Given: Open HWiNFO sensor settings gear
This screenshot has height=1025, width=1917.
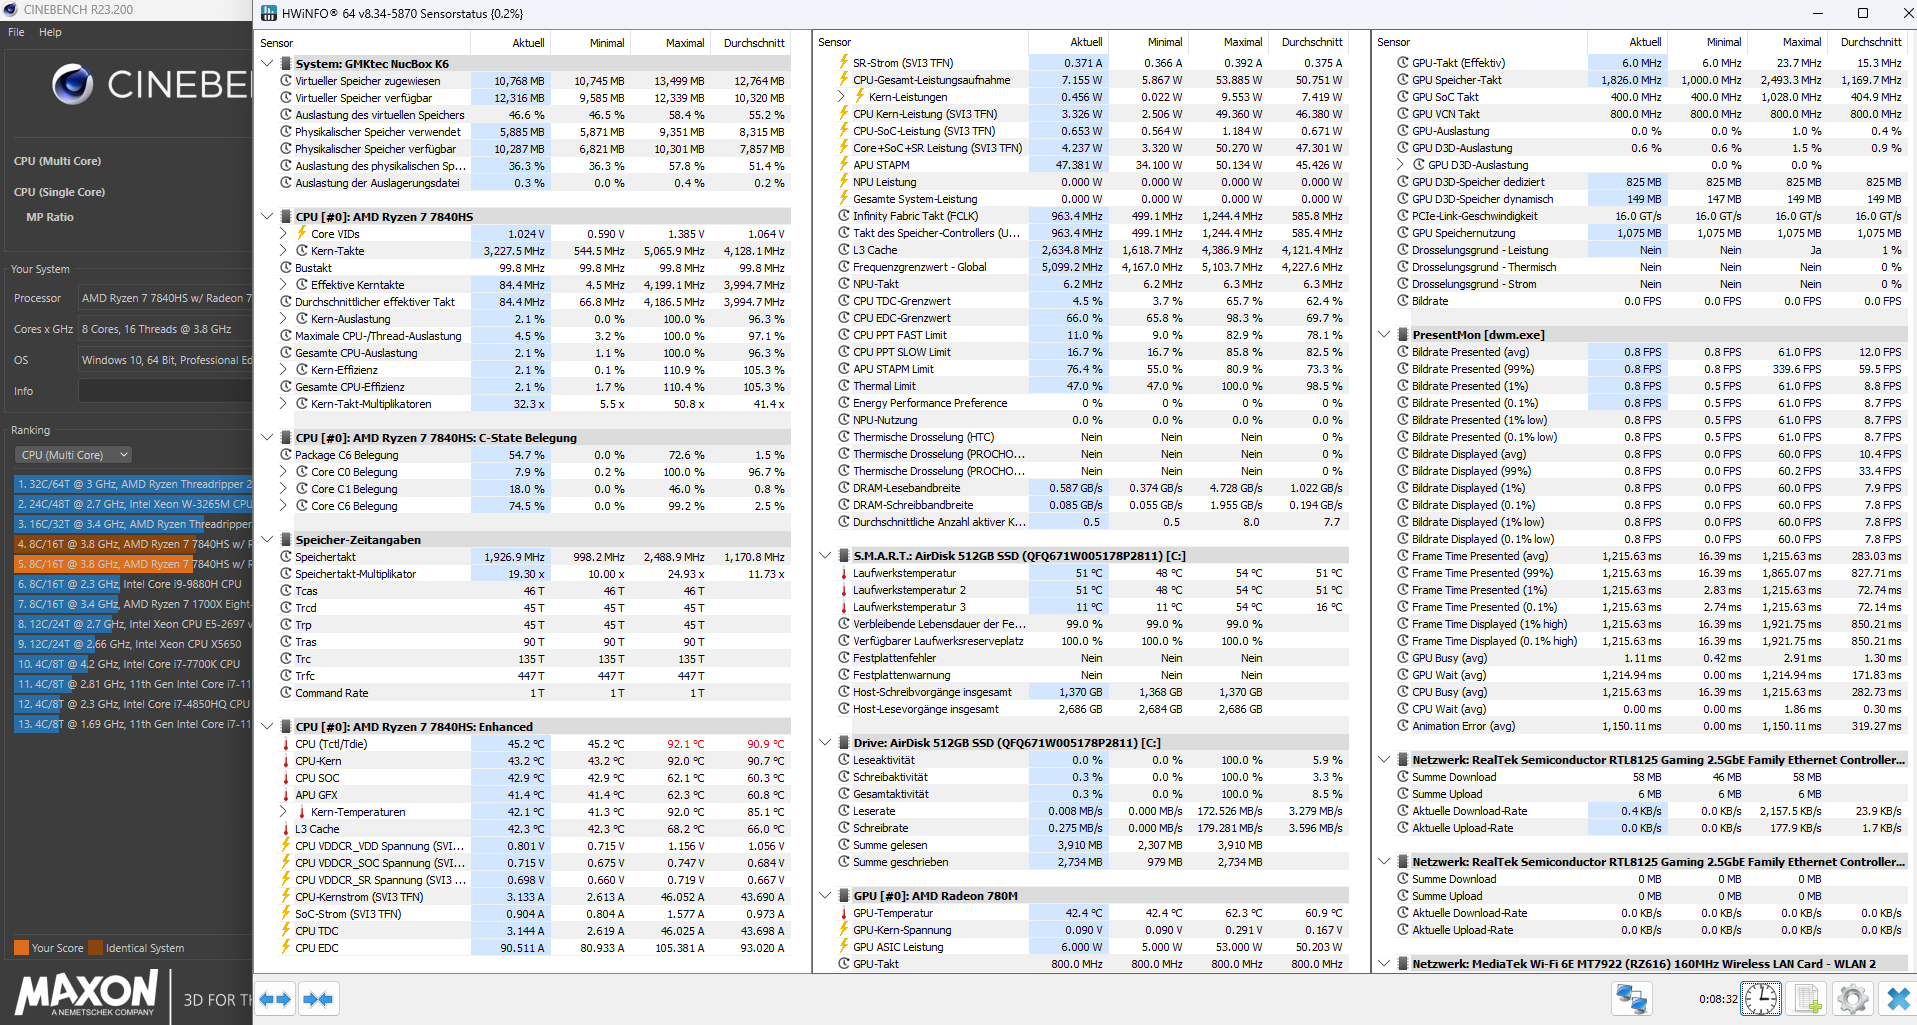Looking at the screenshot, I should [x=1852, y=998].
